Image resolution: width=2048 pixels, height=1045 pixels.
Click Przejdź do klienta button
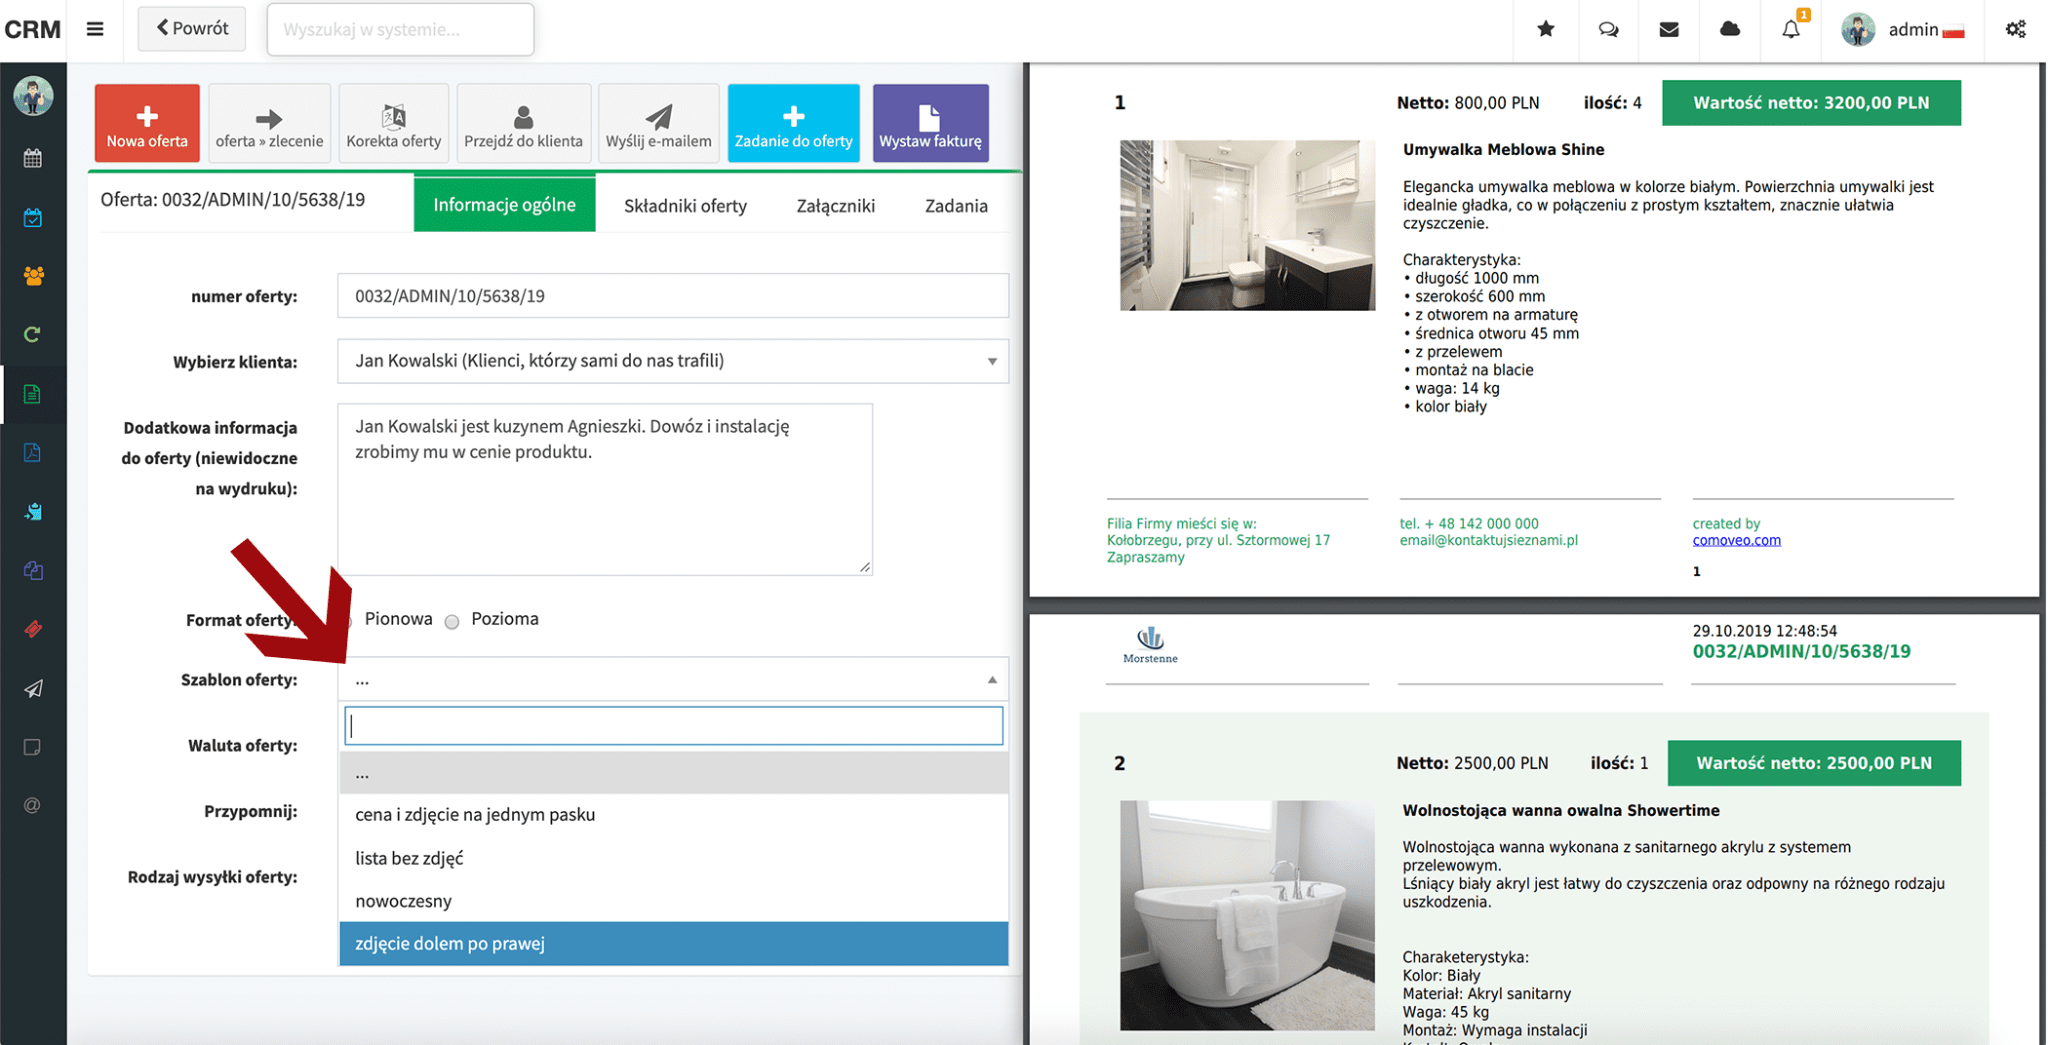pos(523,123)
